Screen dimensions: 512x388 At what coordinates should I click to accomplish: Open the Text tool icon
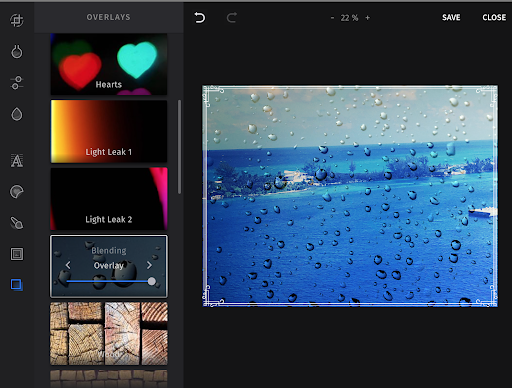click(17, 160)
